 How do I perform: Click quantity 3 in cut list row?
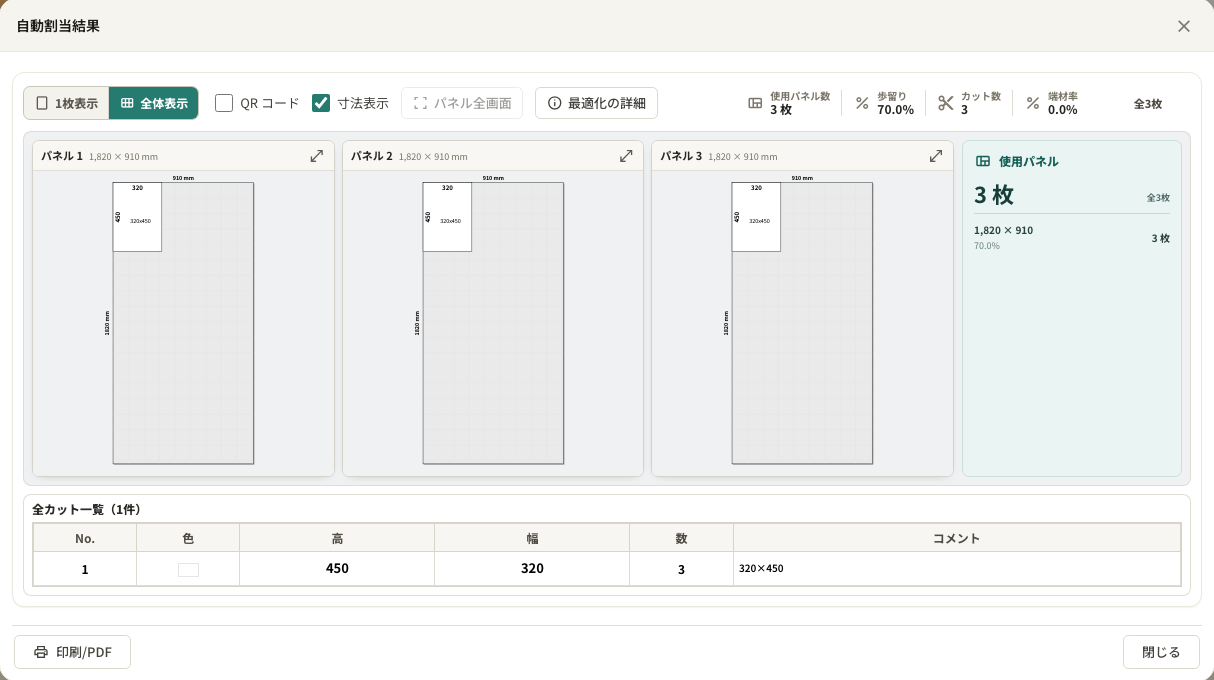[x=681, y=569]
